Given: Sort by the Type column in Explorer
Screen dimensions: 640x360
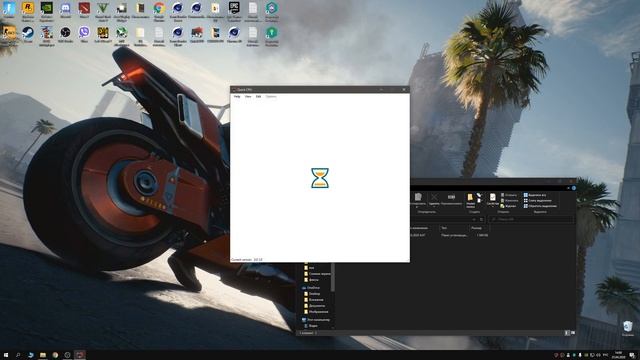Looking at the screenshot, I should (454, 228).
